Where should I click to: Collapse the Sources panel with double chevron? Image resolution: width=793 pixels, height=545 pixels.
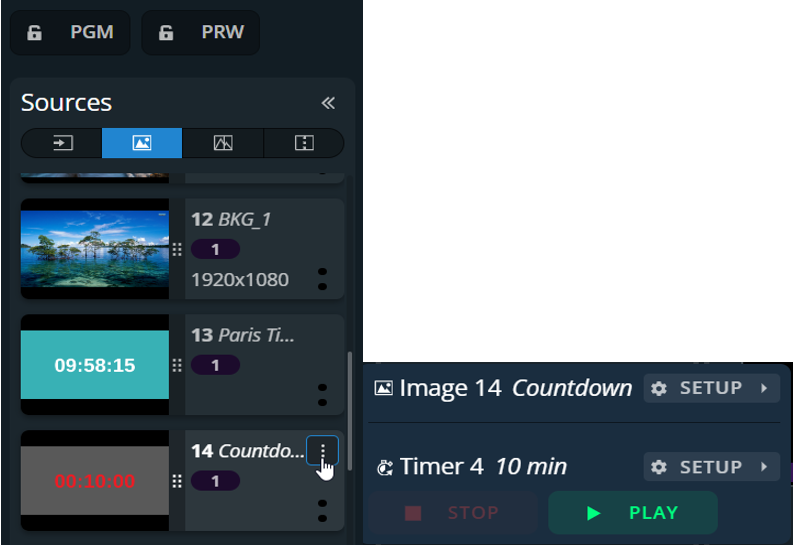point(328,103)
